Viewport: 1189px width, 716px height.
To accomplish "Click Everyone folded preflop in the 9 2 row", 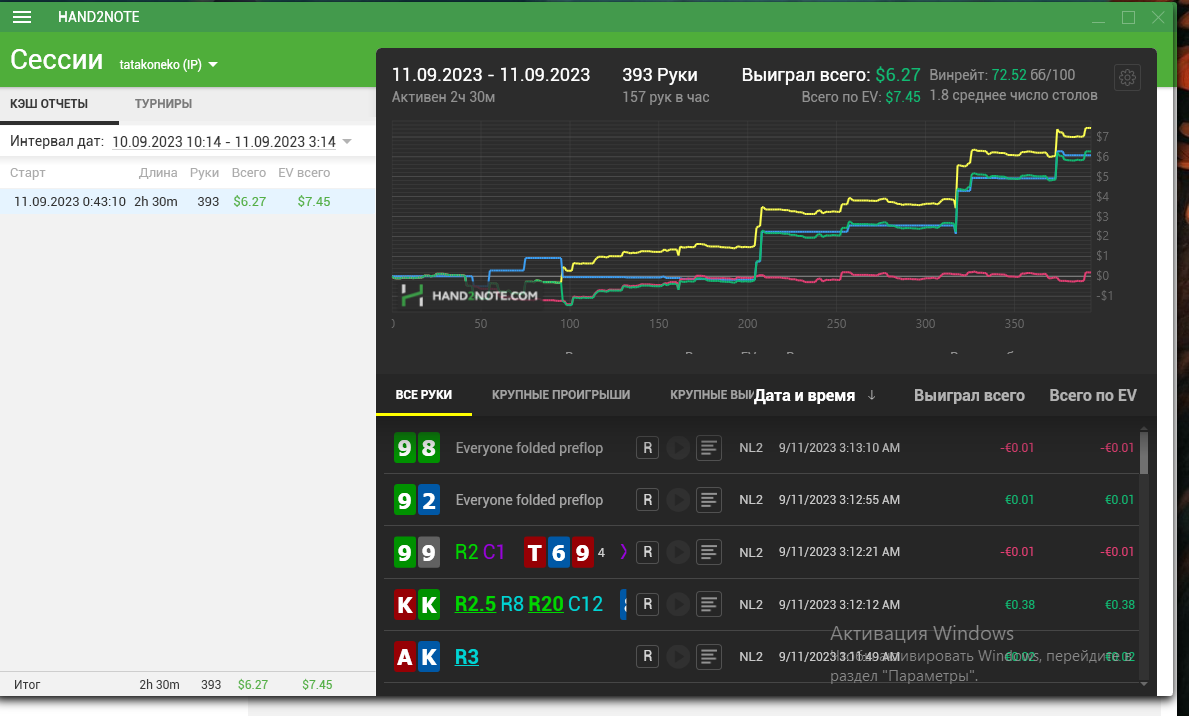I will [x=529, y=500].
